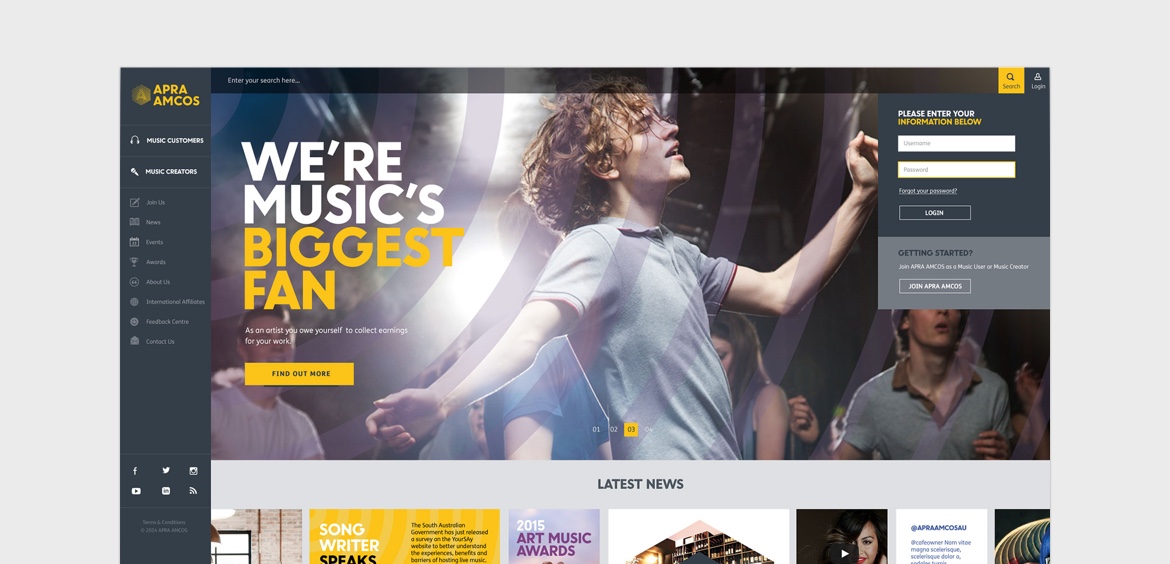The height and width of the screenshot is (564, 1170).
Task: Go to slide 02 of carousel
Action: point(613,430)
